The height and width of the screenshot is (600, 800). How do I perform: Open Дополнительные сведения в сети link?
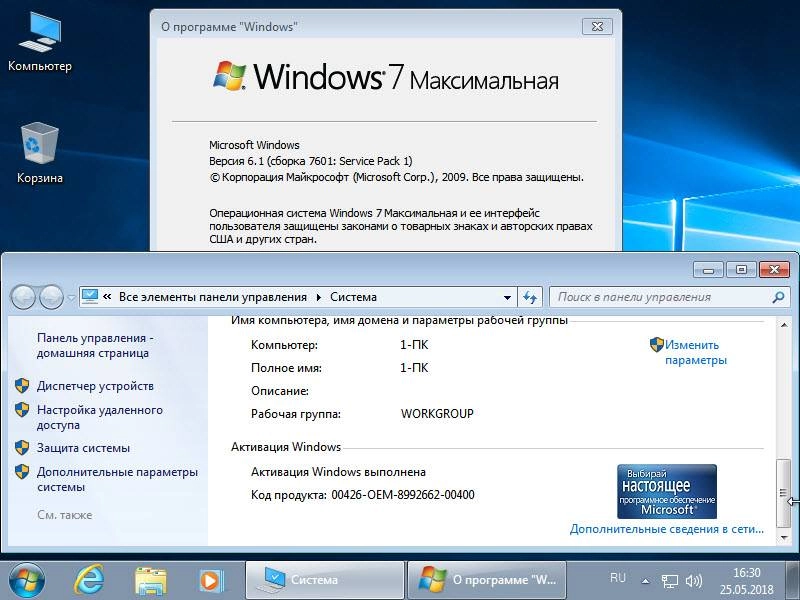pos(667,529)
